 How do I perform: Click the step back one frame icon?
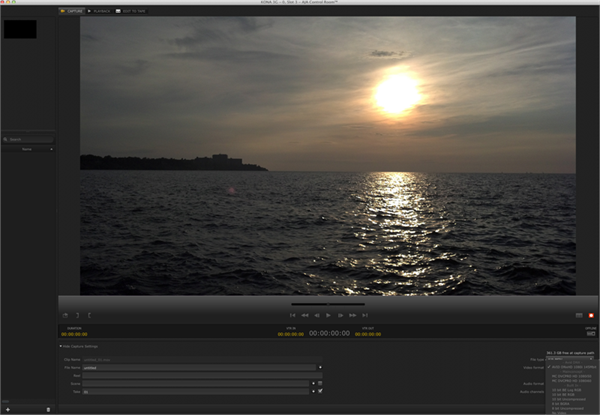pyautogui.click(x=316, y=315)
